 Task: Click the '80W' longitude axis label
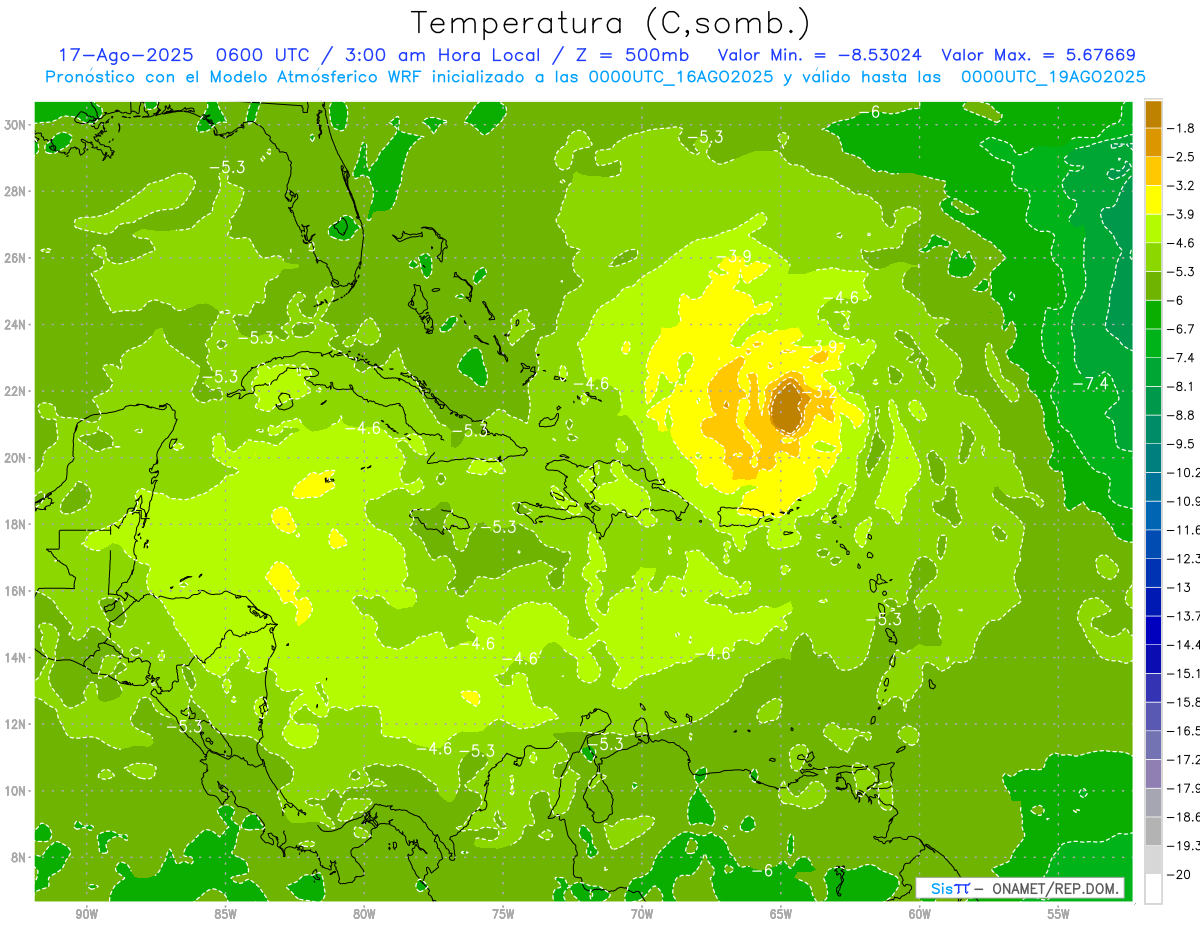click(364, 914)
